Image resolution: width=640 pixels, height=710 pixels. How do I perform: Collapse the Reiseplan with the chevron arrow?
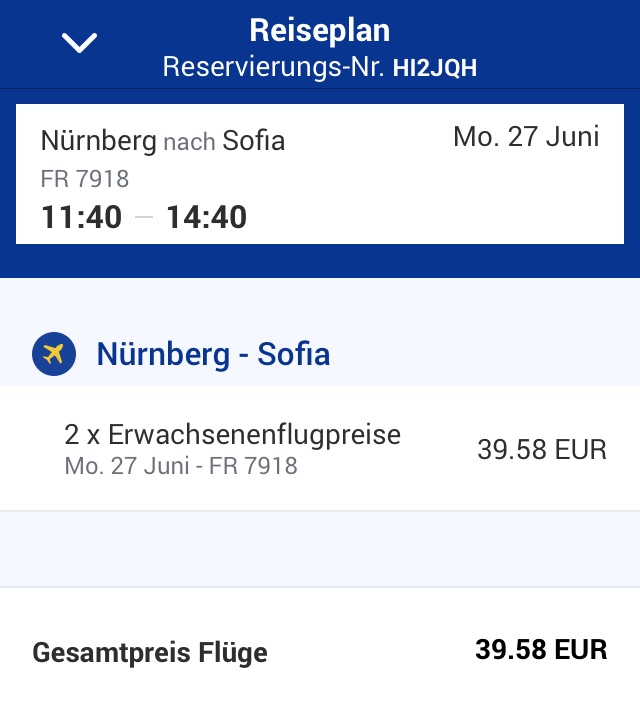[x=79, y=42]
